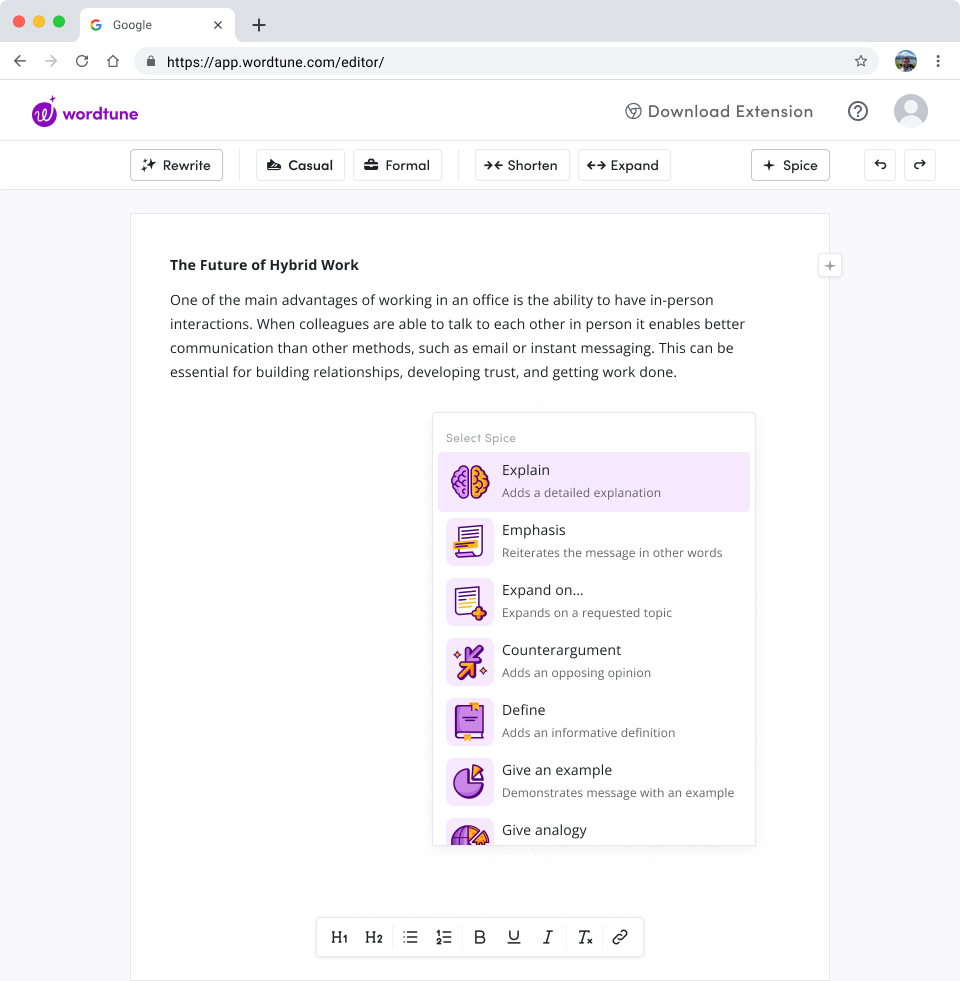Apply the Casual tone
960x981 pixels.
click(300, 165)
